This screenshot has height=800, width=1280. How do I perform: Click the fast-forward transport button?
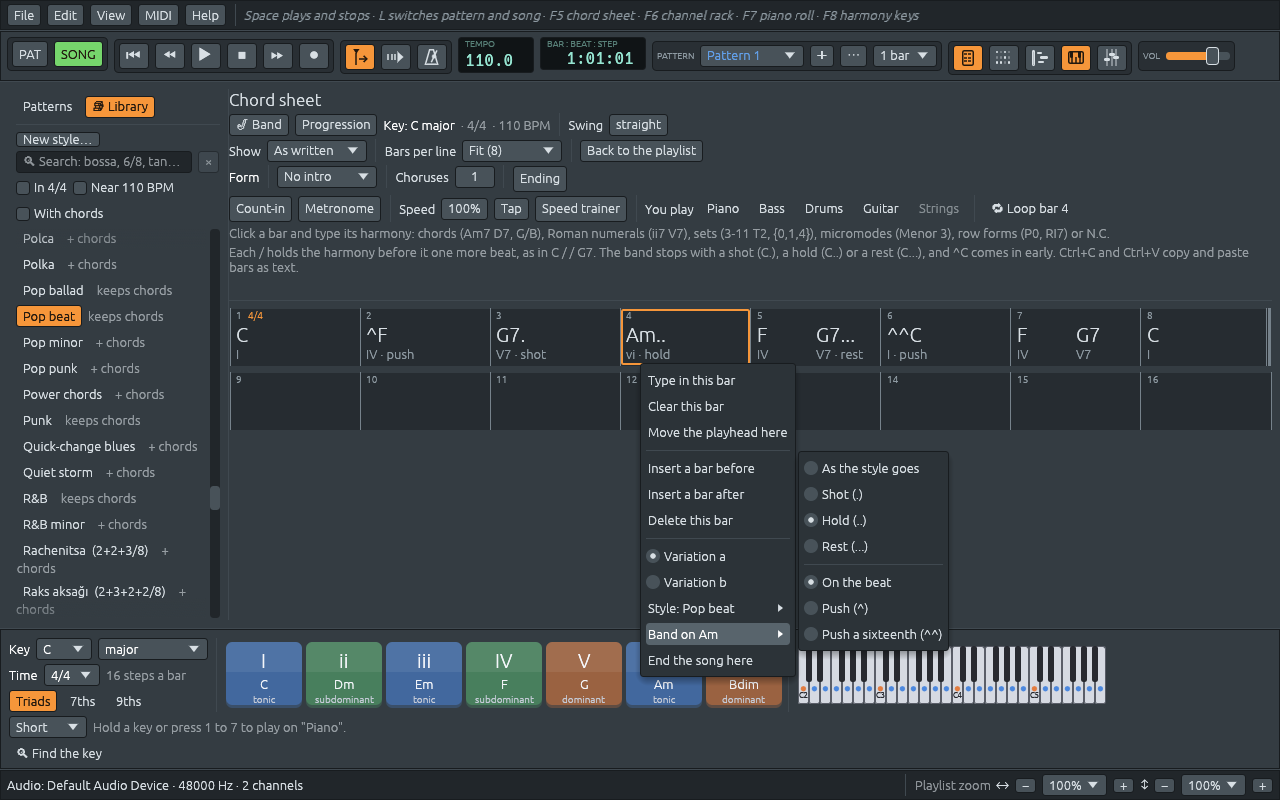tap(277, 56)
